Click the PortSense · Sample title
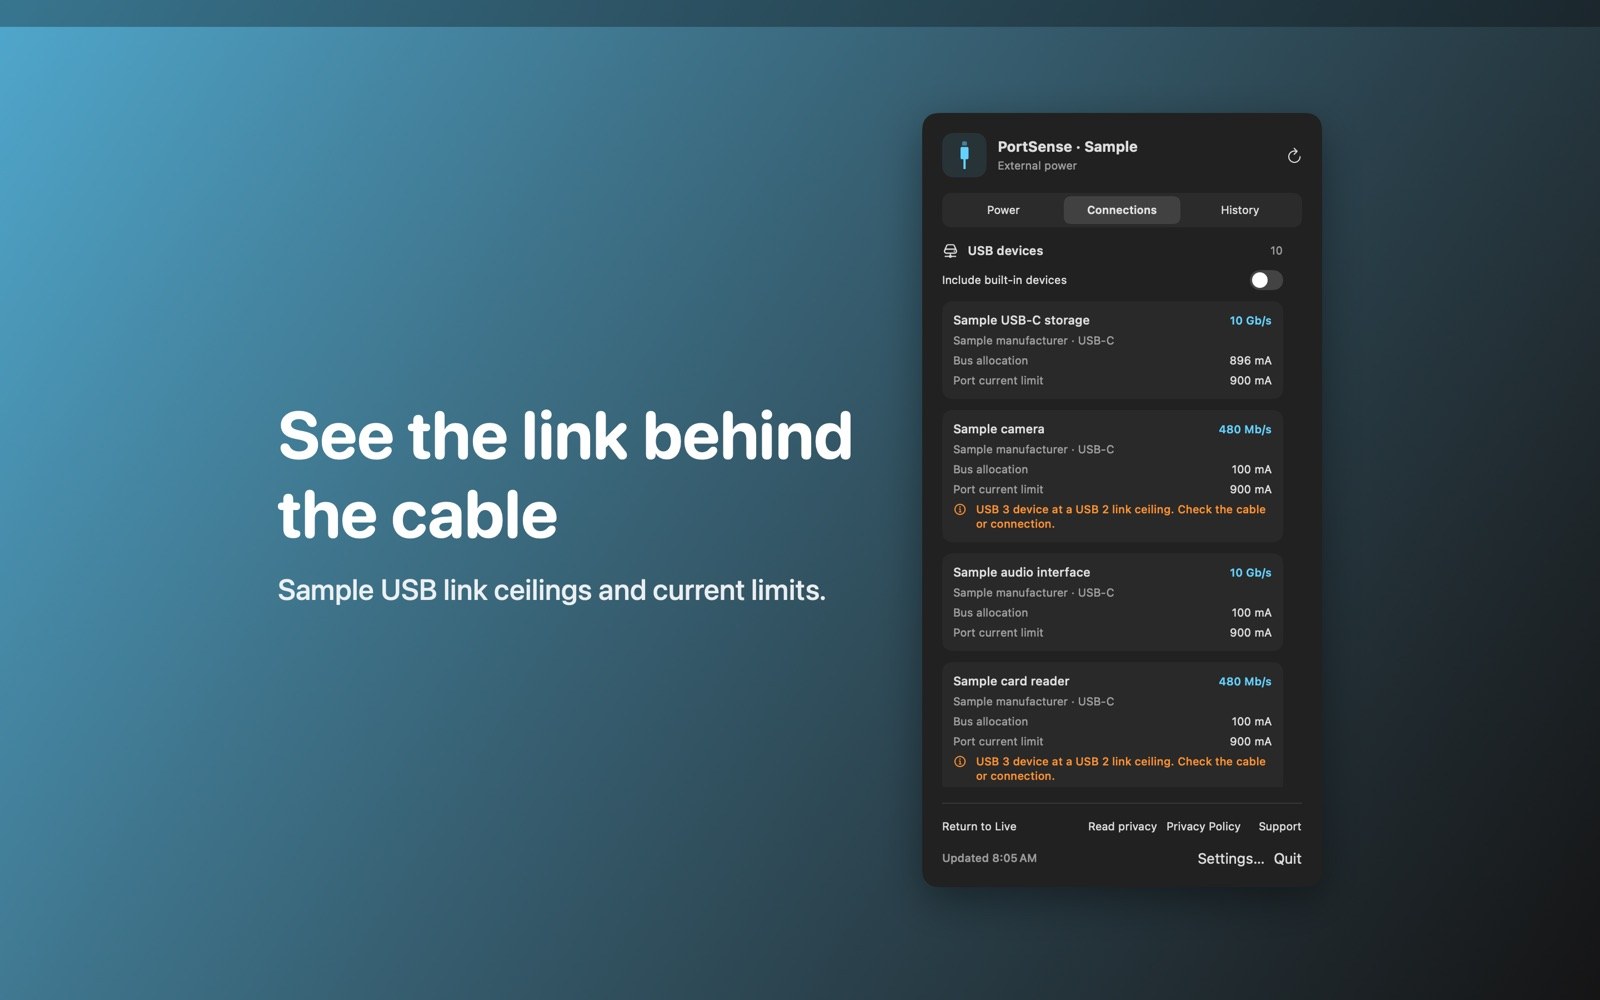This screenshot has height=1000, width=1600. click(1067, 146)
